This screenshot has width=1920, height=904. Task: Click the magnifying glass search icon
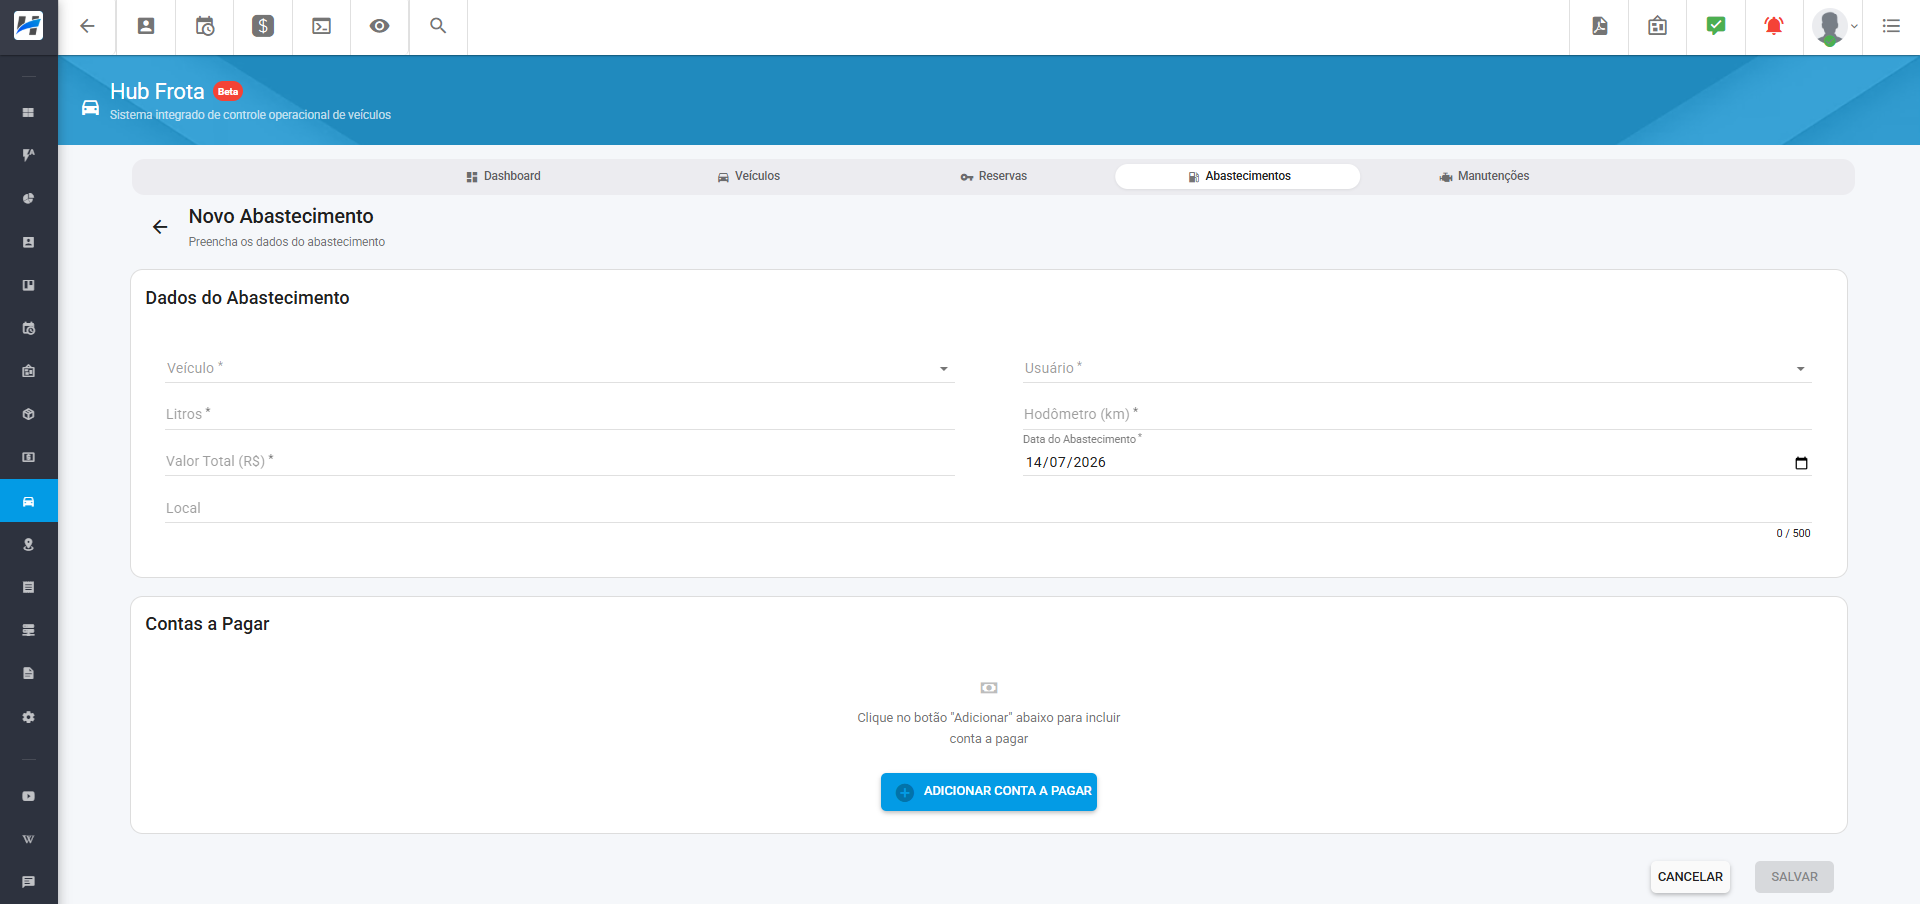click(438, 26)
